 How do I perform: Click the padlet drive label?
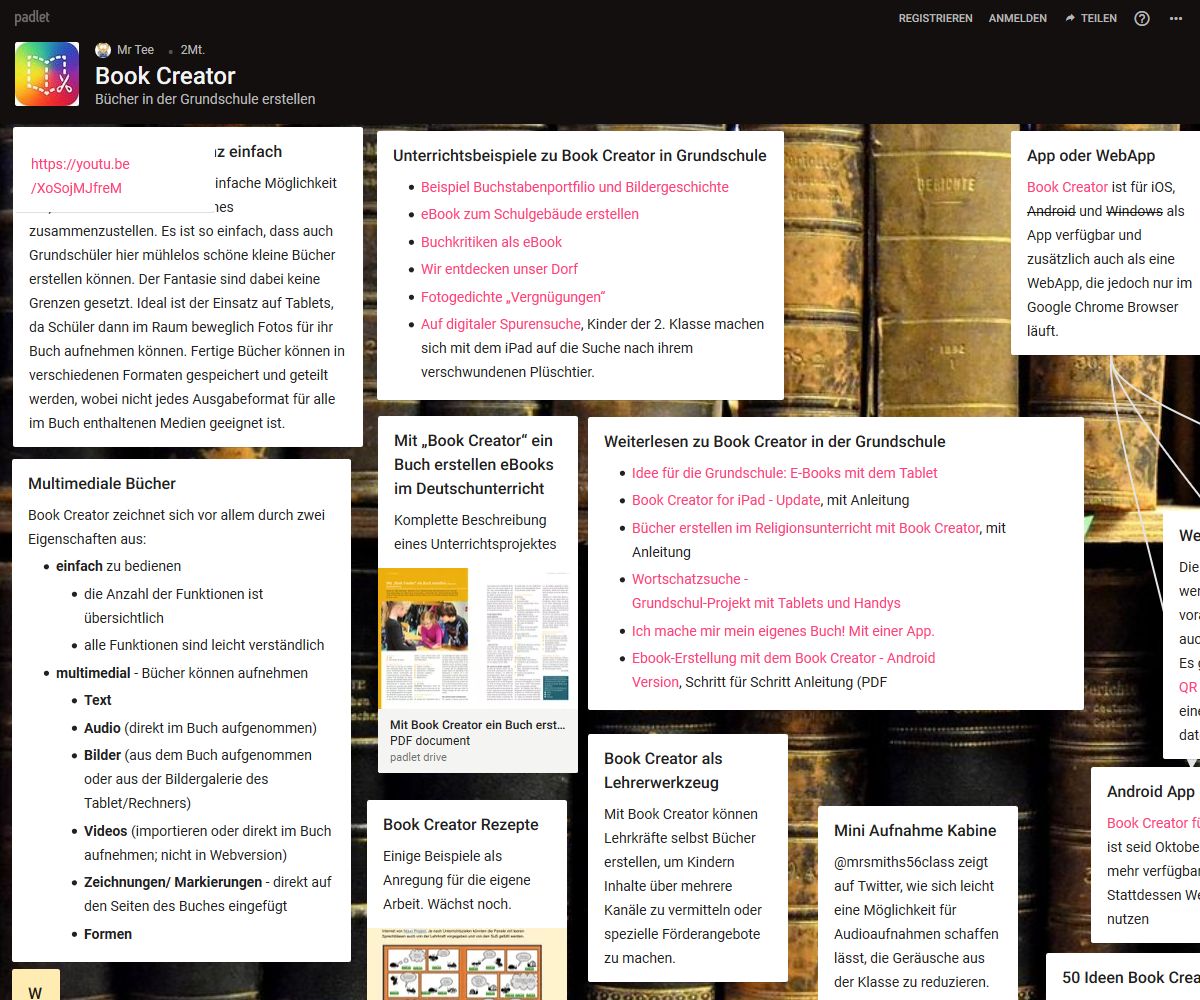[x=418, y=757]
